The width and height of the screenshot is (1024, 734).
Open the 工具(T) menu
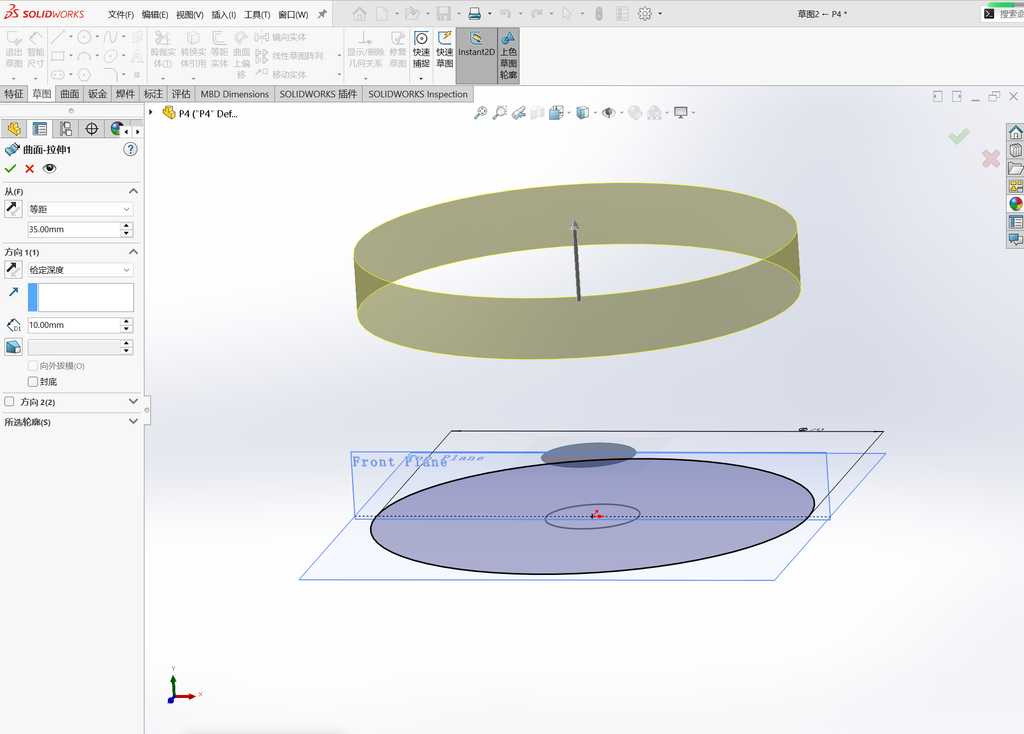[257, 14]
